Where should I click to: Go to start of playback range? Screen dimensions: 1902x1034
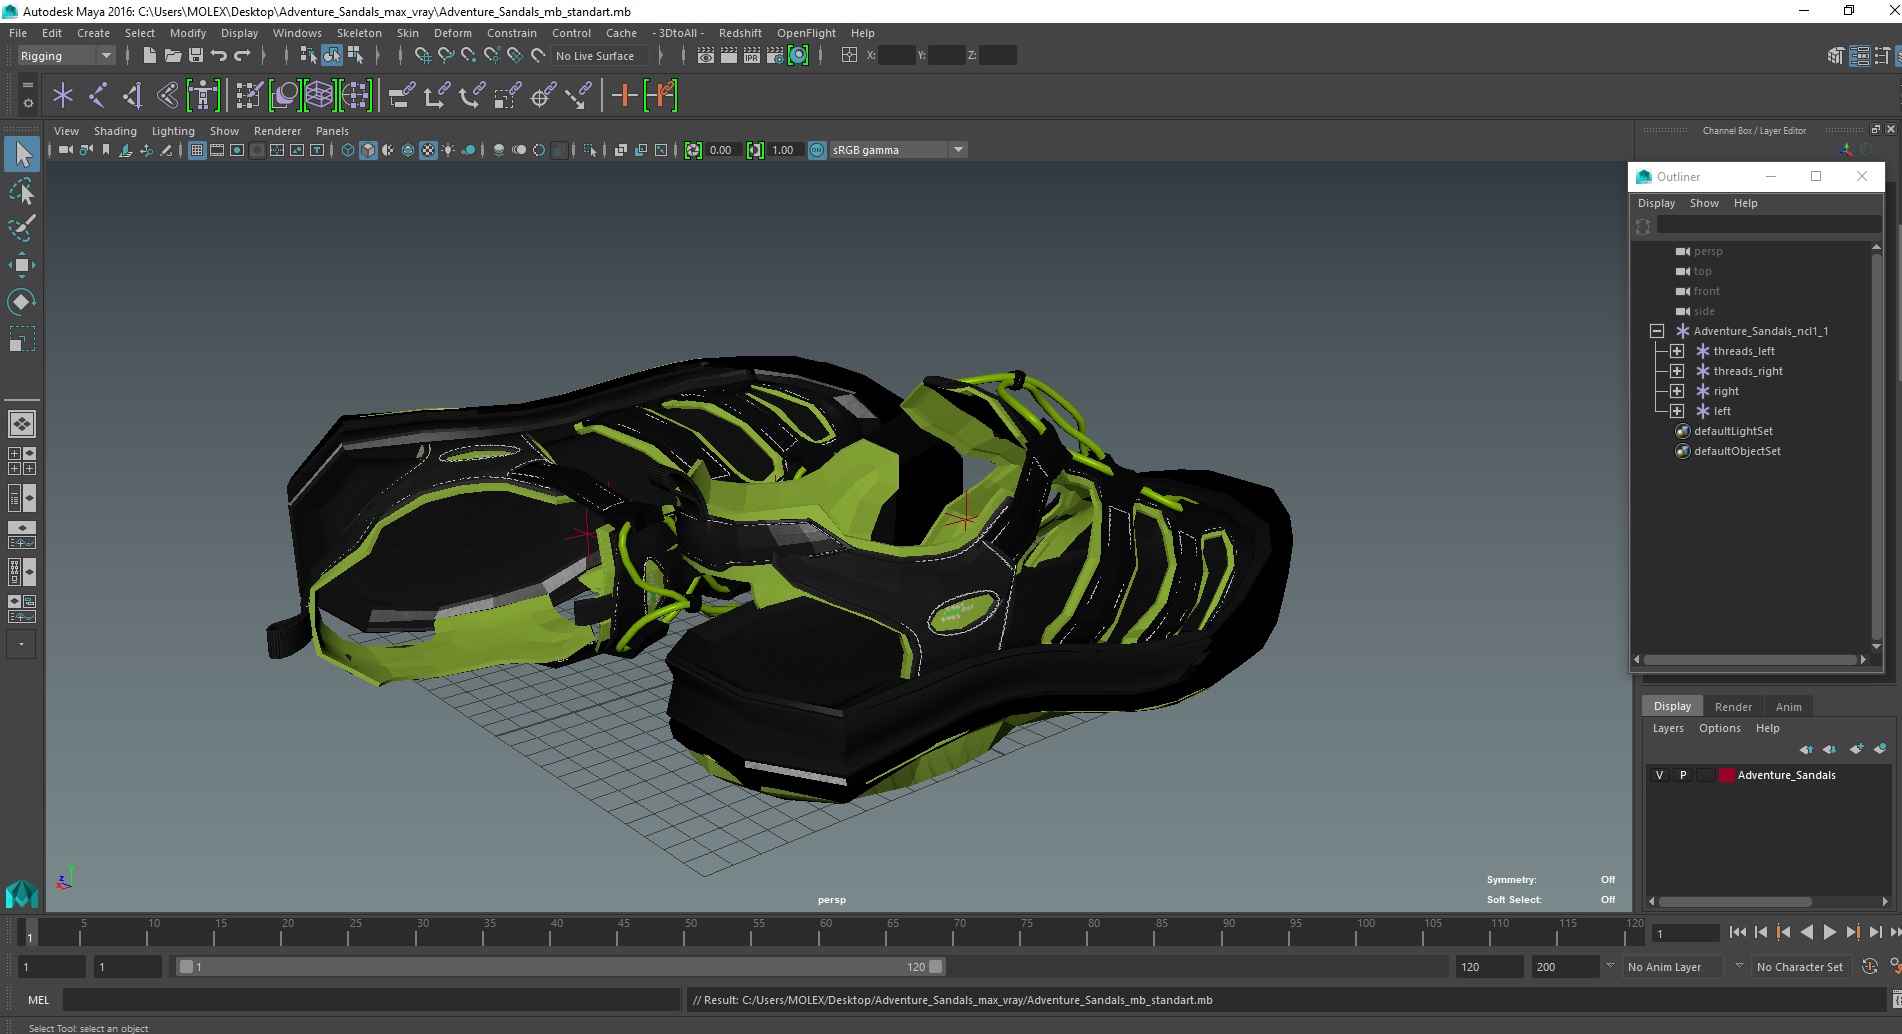(1737, 932)
